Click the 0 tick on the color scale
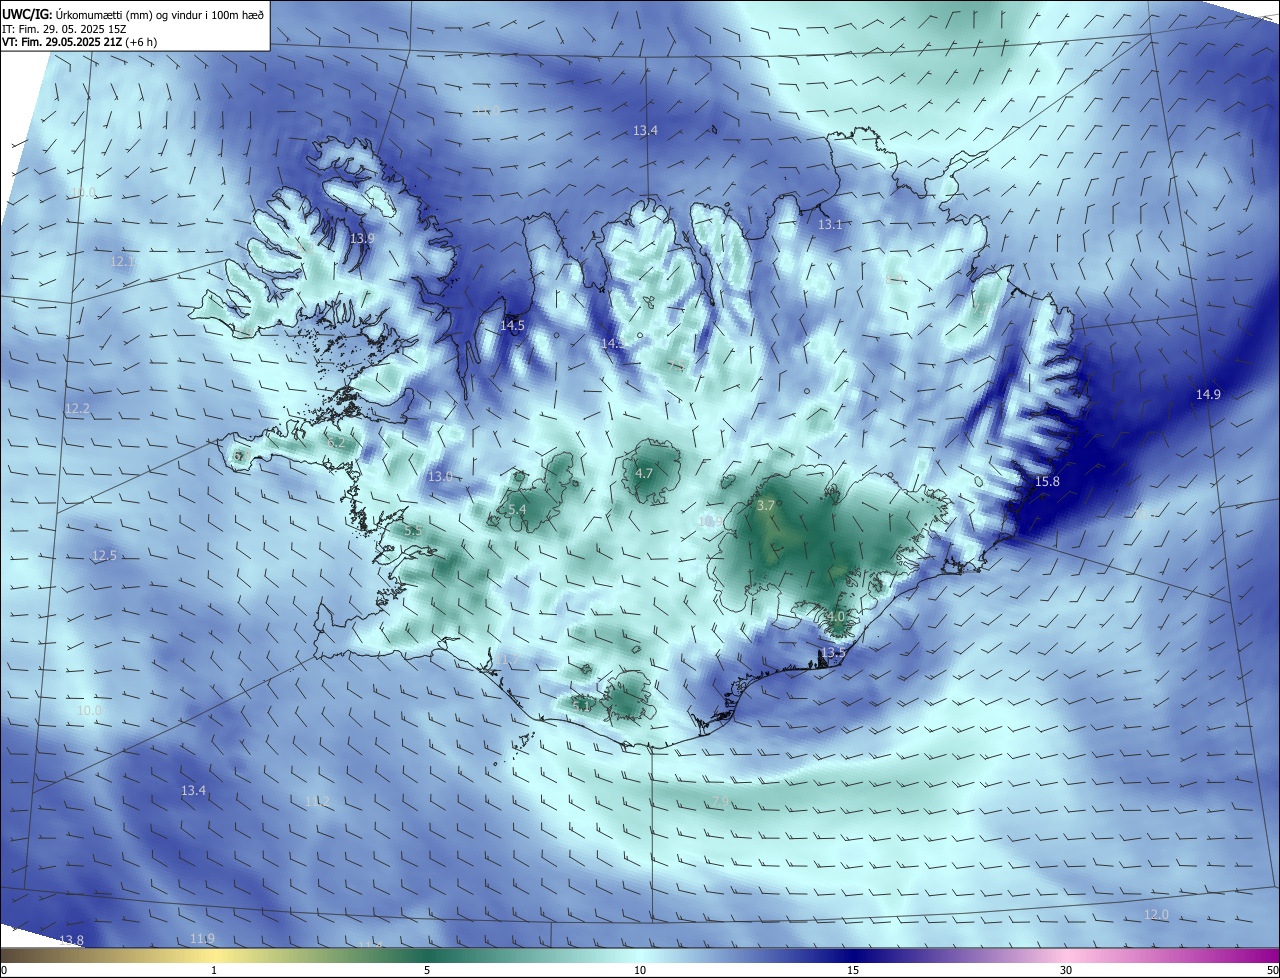Viewport: 1280px width, 978px height. tap(4, 970)
